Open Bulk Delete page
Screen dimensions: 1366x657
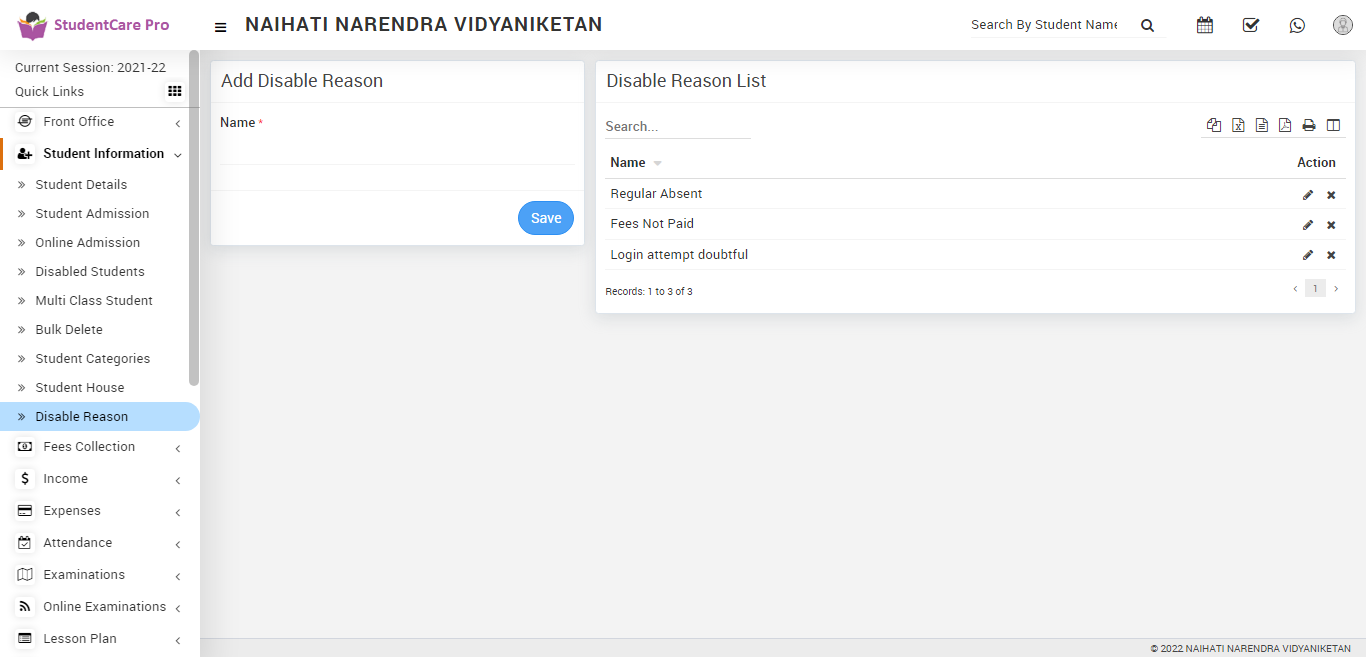coord(69,329)
